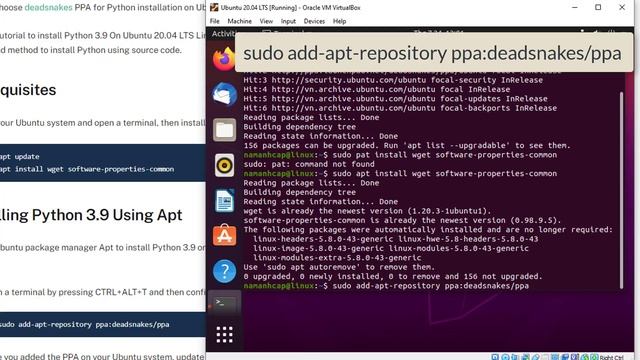This screenshot has height=360, width=640.
Task: Show Applications grid button in dock
Action: coord(224,335)
